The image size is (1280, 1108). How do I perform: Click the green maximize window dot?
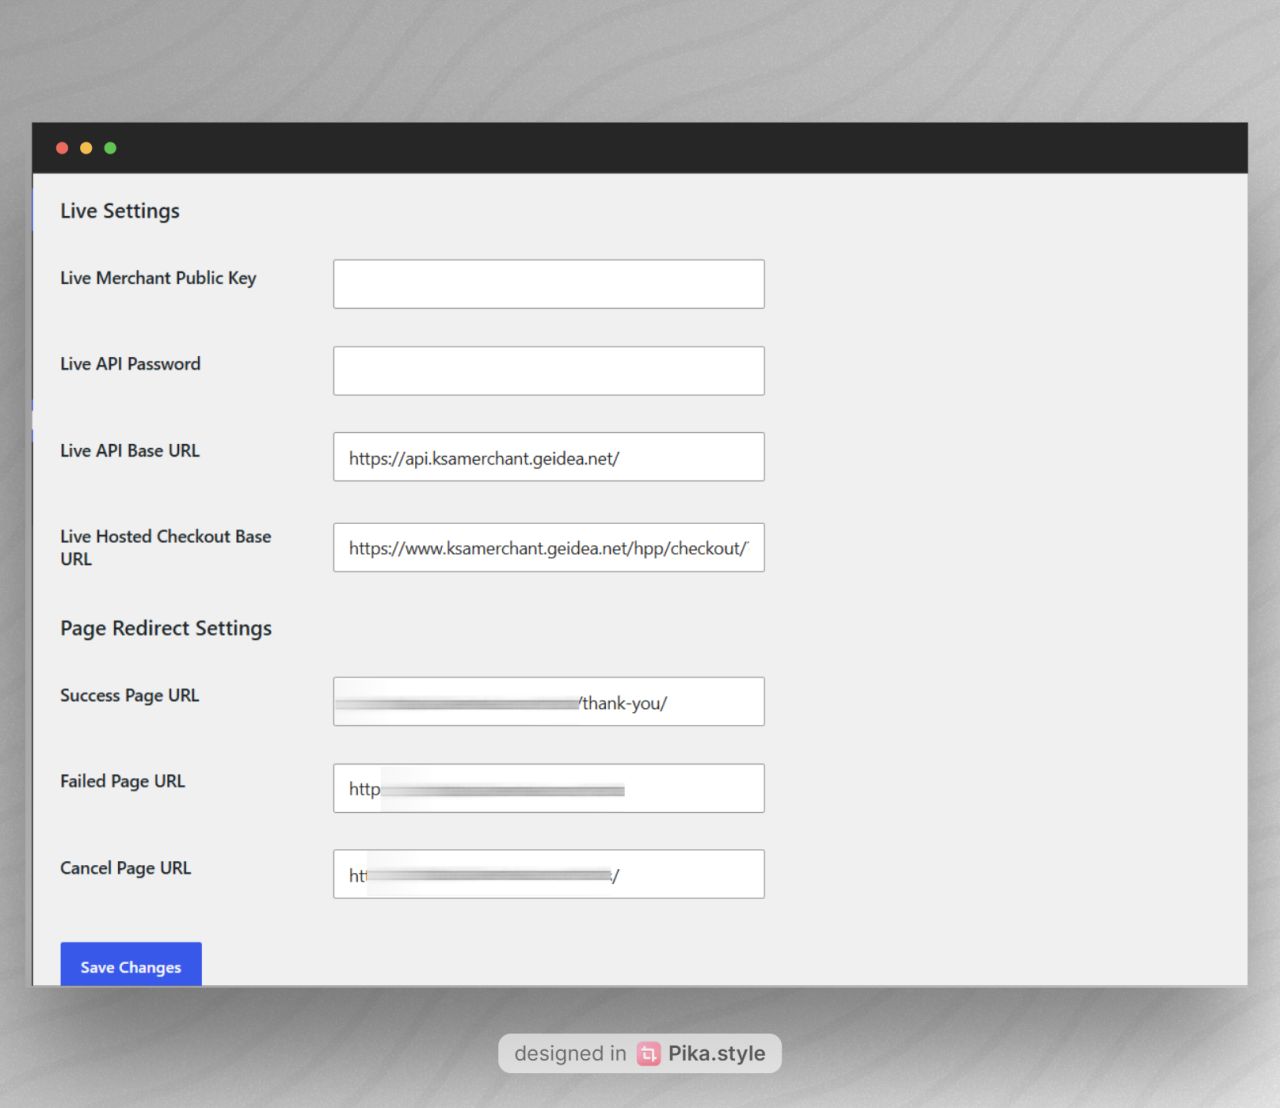tap(110, 148)
